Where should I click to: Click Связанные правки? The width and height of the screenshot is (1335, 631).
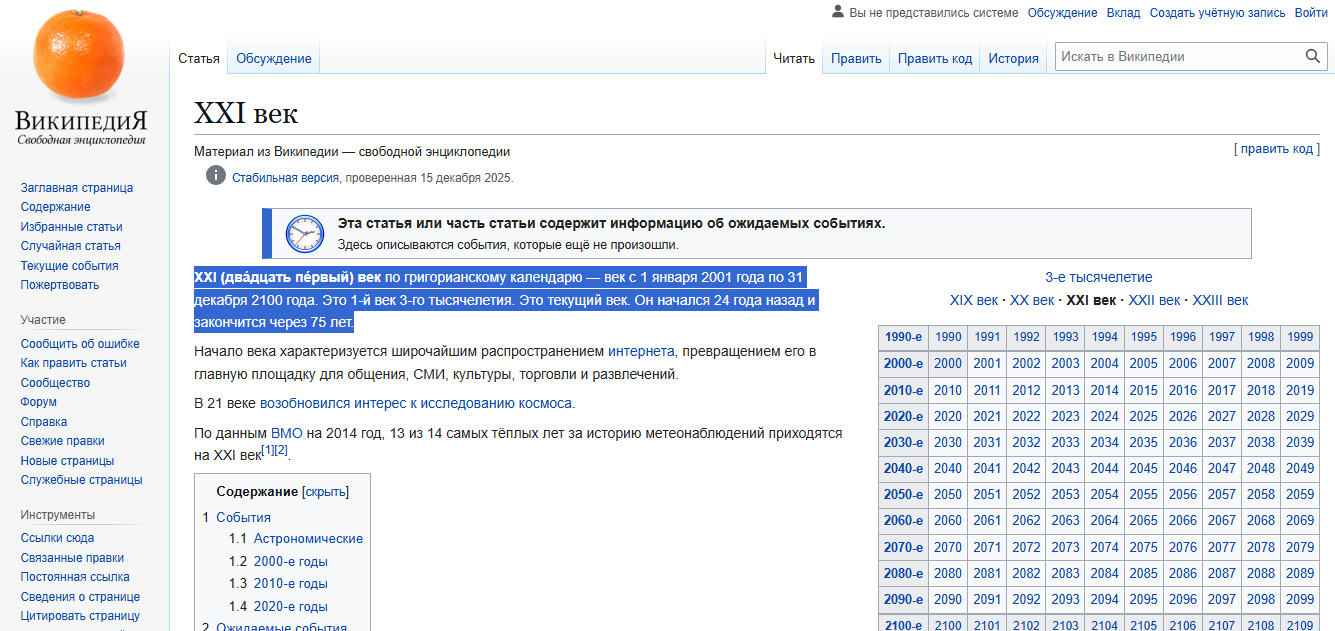coord(73,558)
